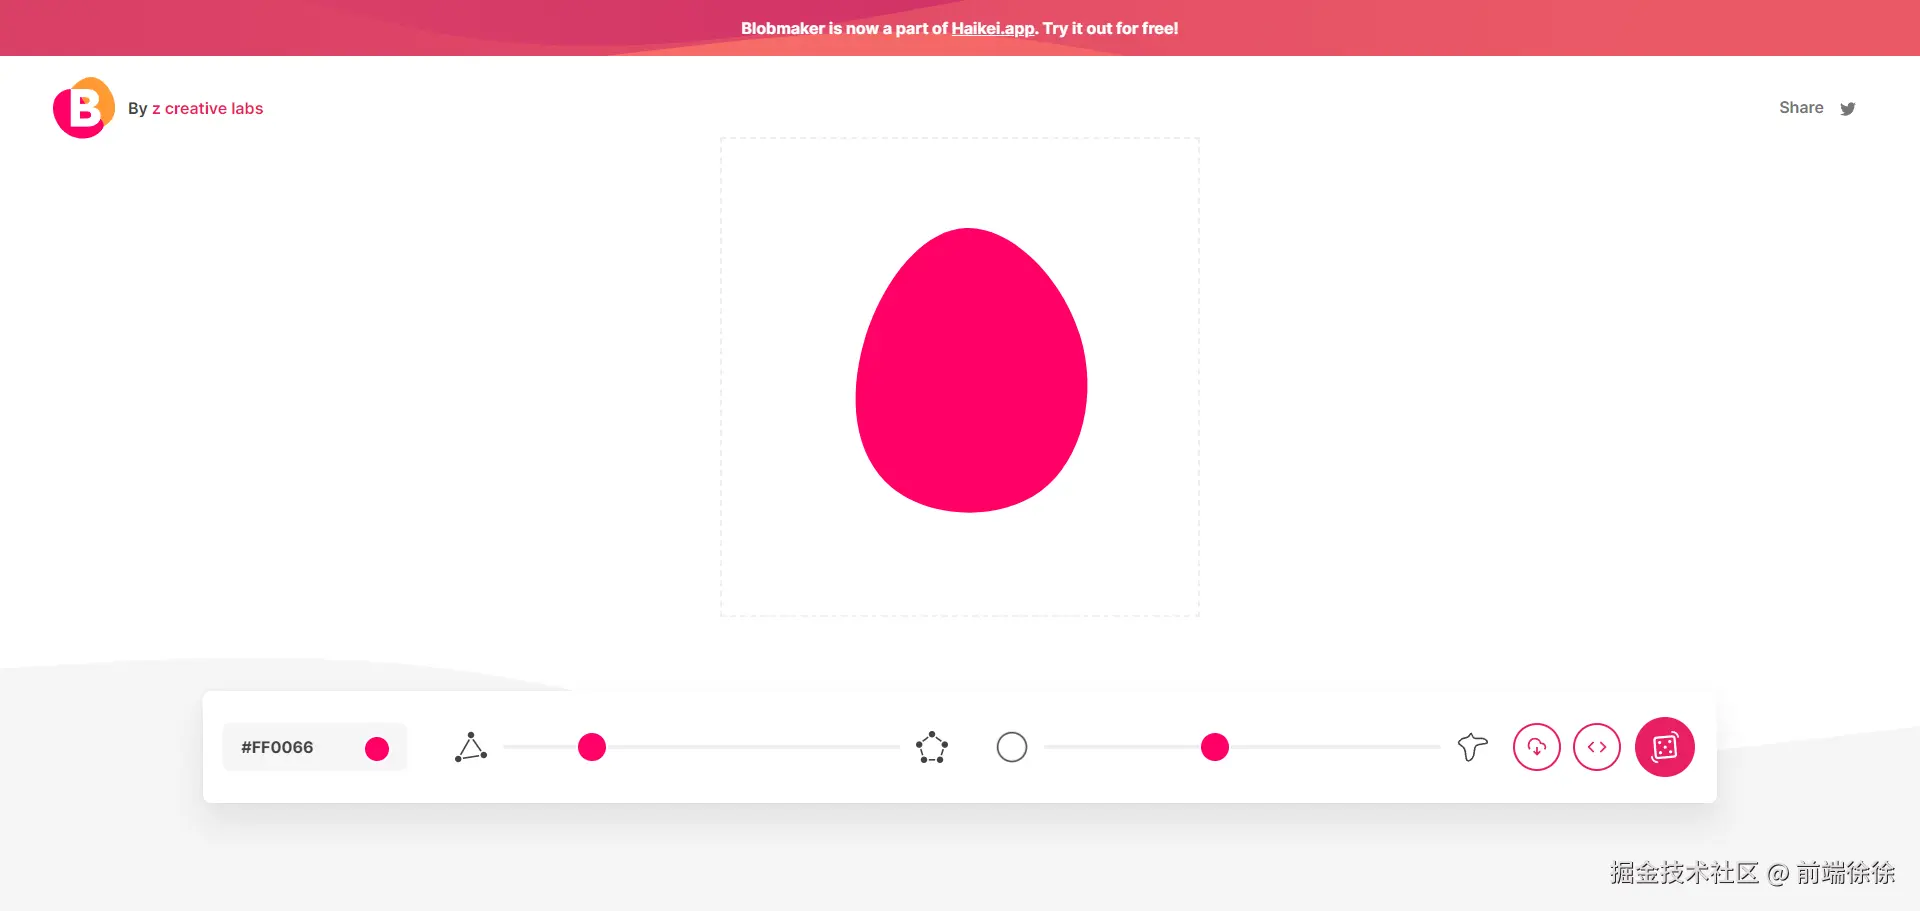Click the Blobmaker B logo
1920x911 pixels.
point(84,108)
